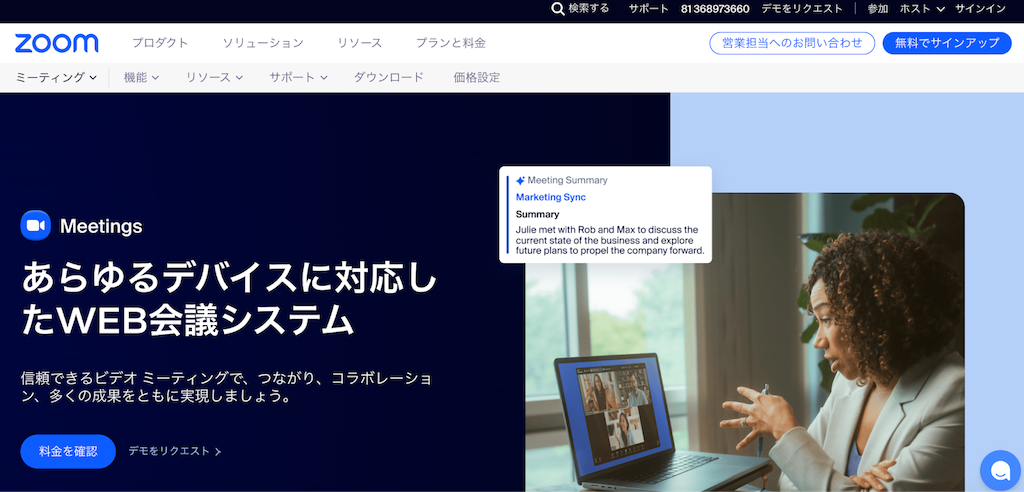Expand the ミーティング dropdown

pyautogui.click(x=56, y=77)
